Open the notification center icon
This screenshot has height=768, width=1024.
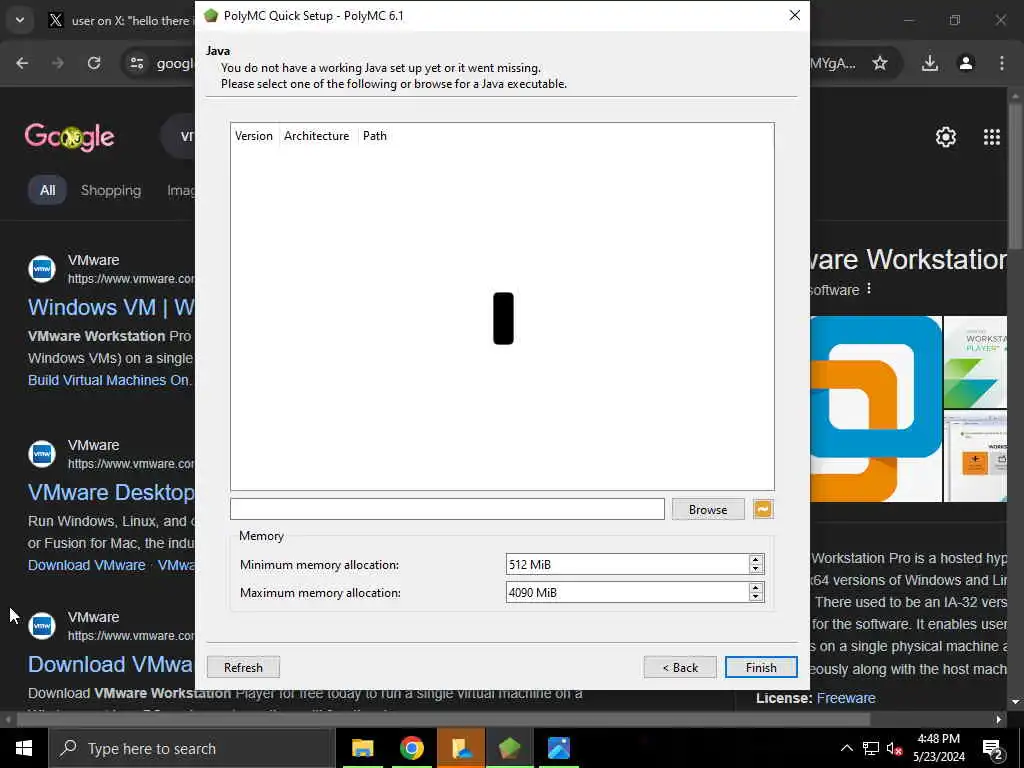pyautogui.click(x=992, y=748)
